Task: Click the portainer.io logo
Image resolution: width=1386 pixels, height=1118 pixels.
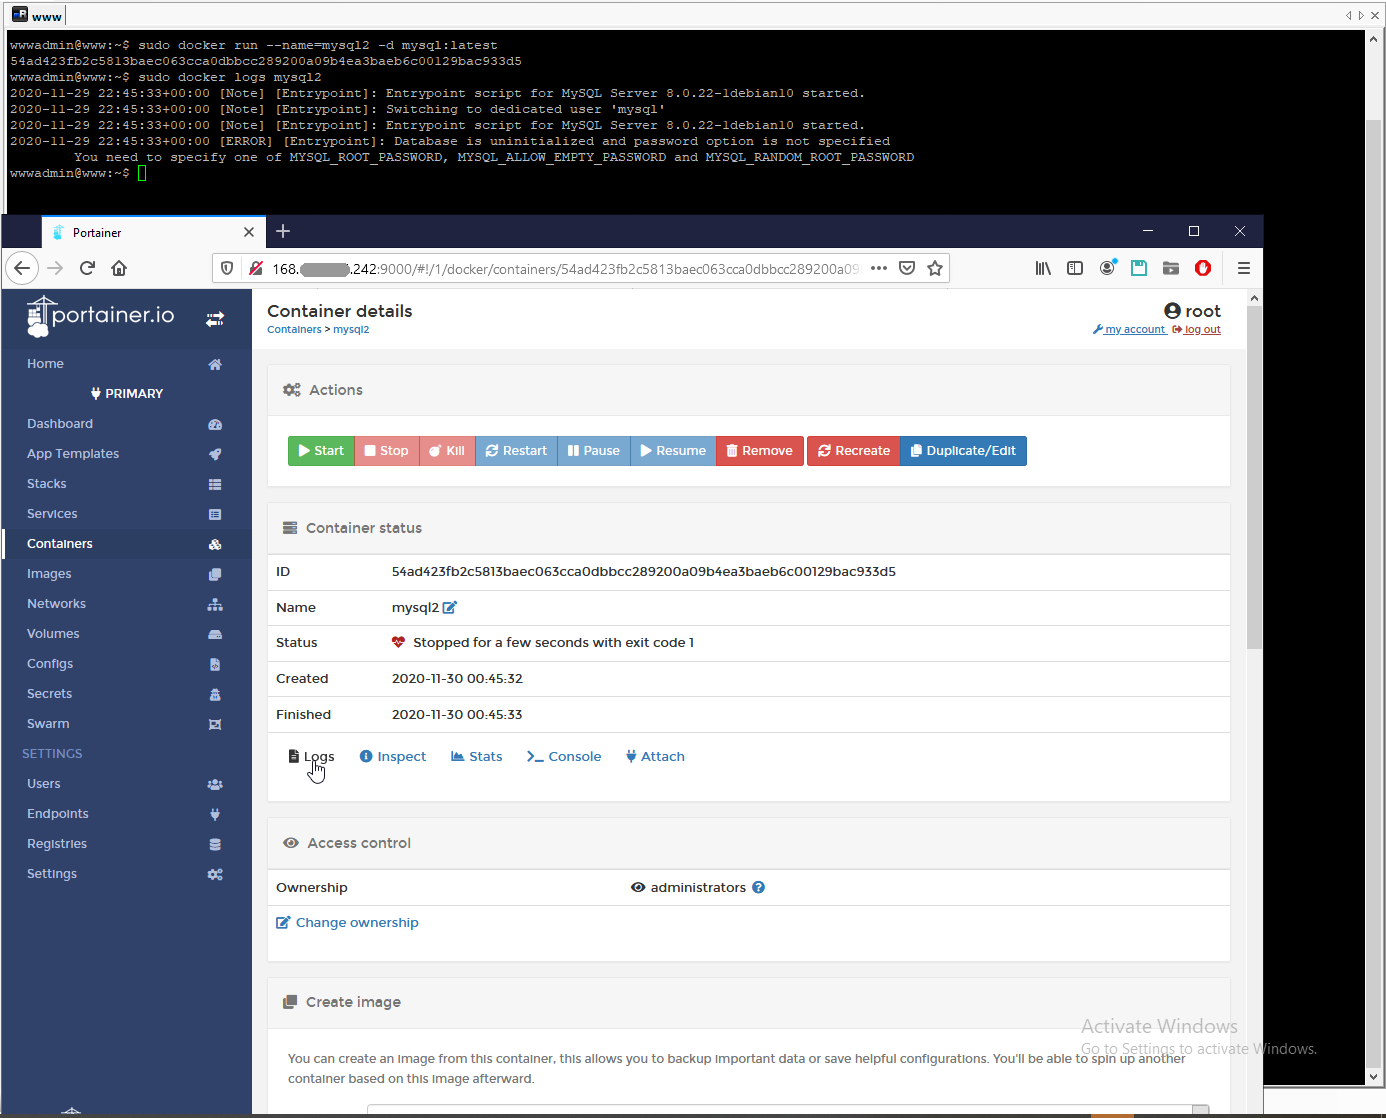Action: click(100, 316)
